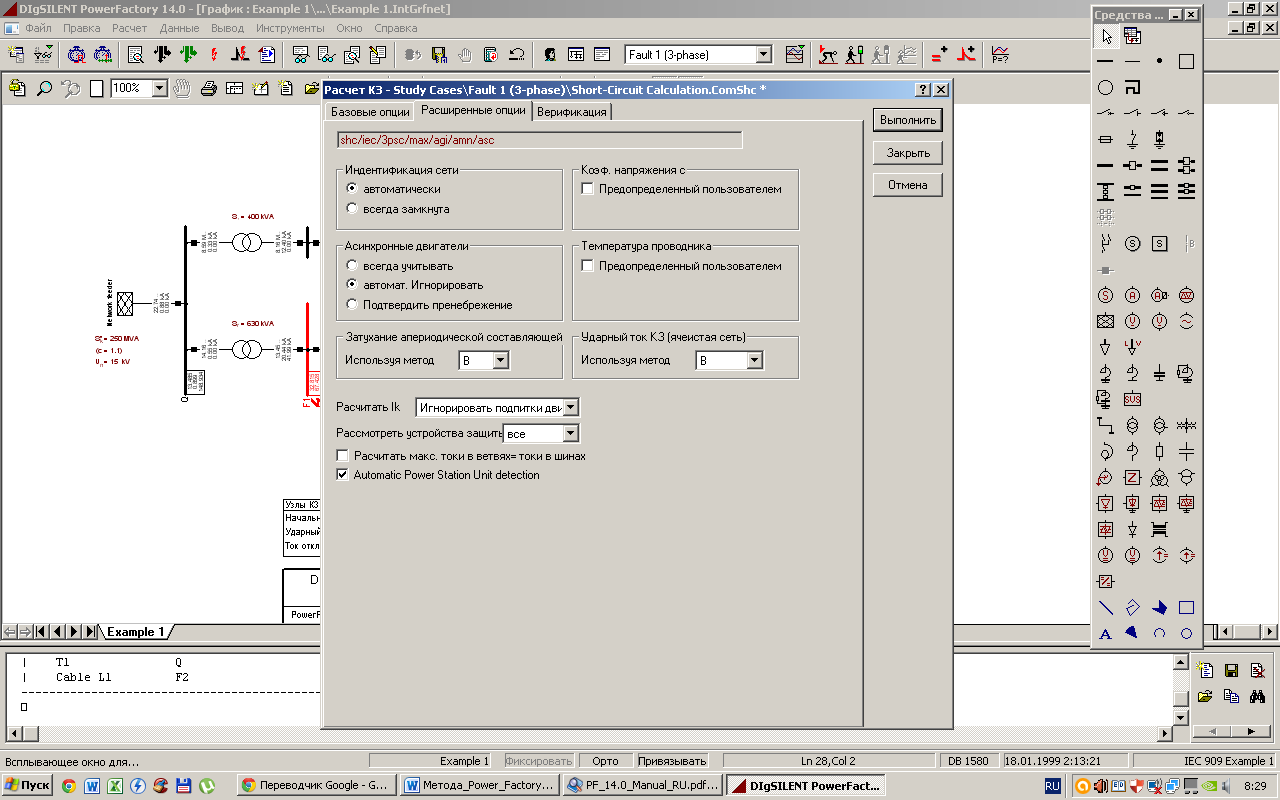
Task: Click the floppy save icon in output window
Action: click(x=1232, y=670)
